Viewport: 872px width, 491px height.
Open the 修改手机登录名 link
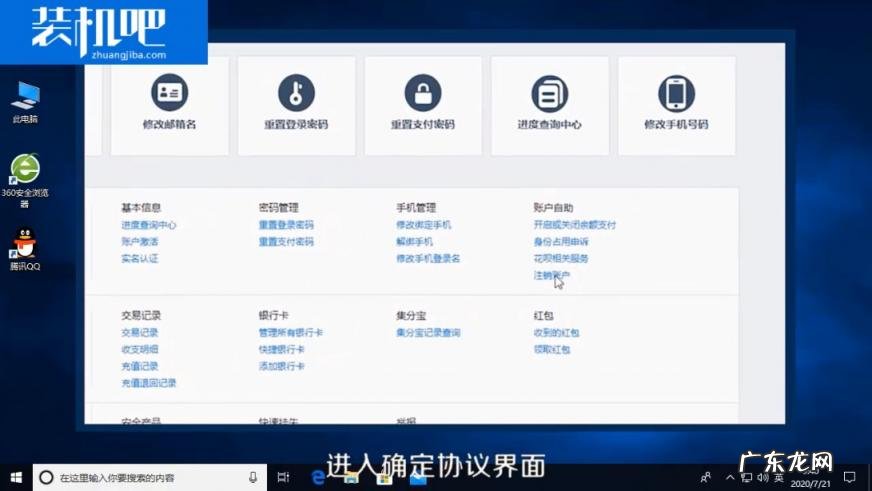428,258
